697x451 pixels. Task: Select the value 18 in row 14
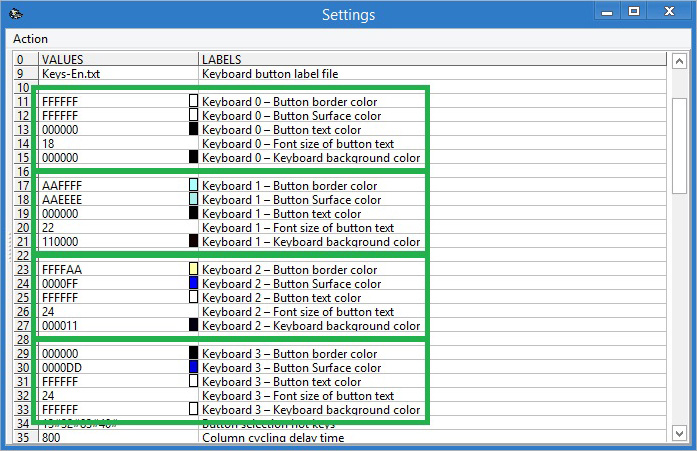coord(119,144)
